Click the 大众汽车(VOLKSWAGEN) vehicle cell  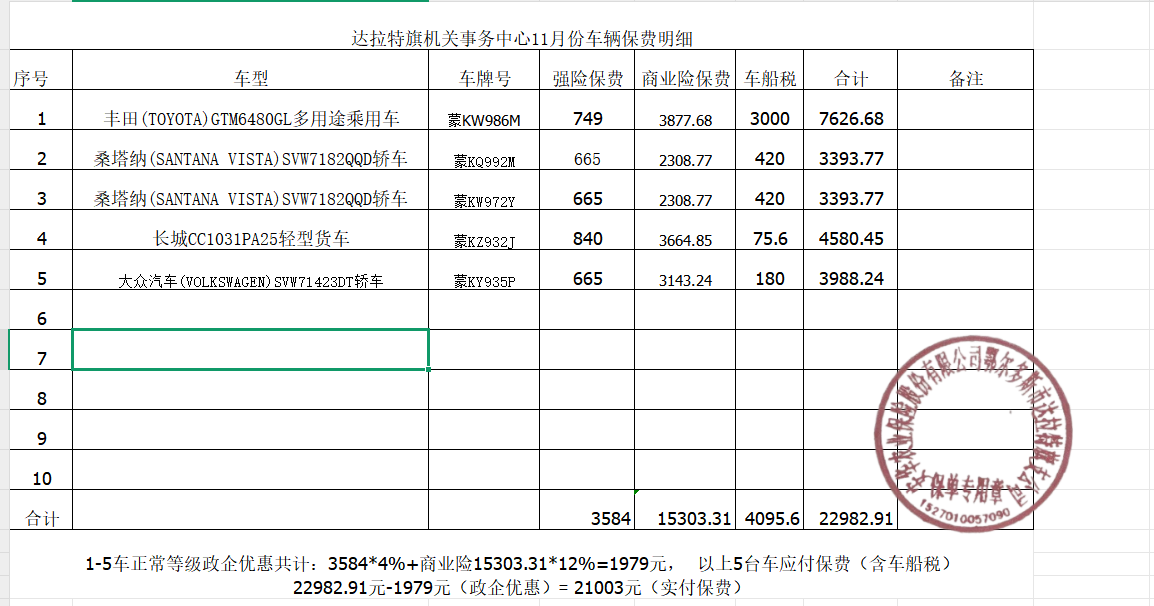click(x=251, y=281)
